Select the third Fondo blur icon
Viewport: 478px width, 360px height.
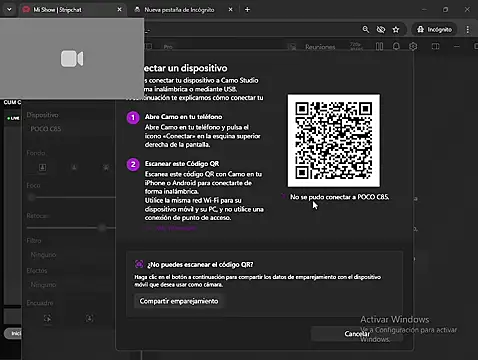tap(106, 167)
